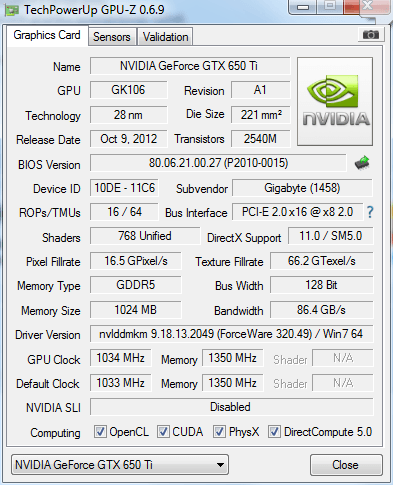
Task: Click the BIOS Version field
Action: (218, 163)
